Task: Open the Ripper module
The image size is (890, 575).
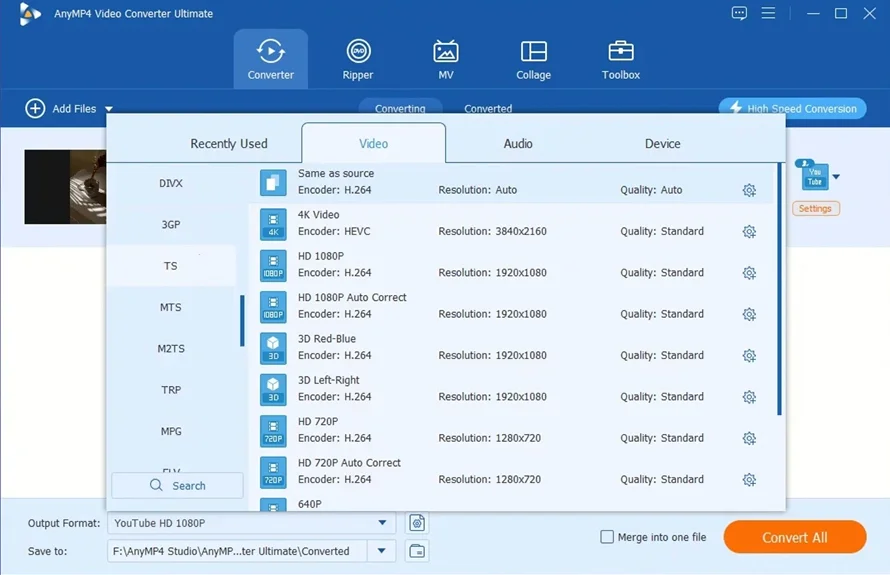Action: 358,59
